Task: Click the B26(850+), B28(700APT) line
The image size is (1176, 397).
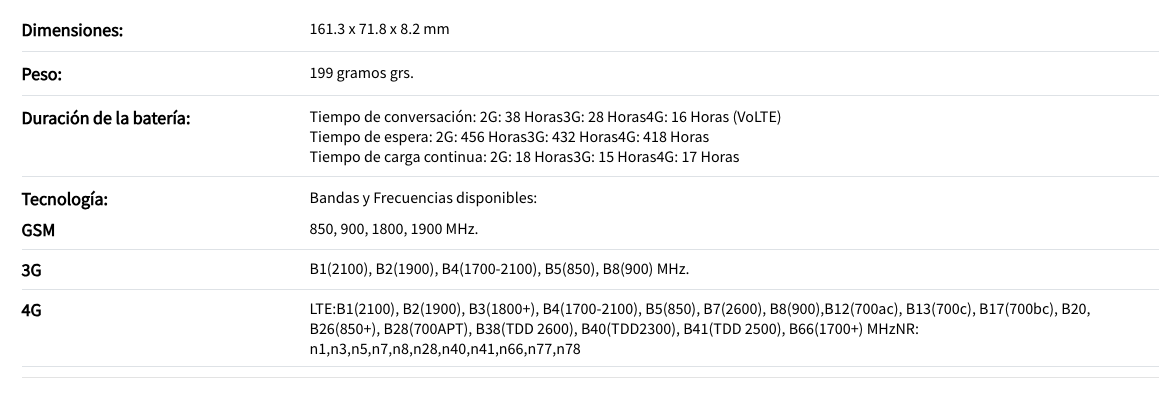Action: [614, 329]
